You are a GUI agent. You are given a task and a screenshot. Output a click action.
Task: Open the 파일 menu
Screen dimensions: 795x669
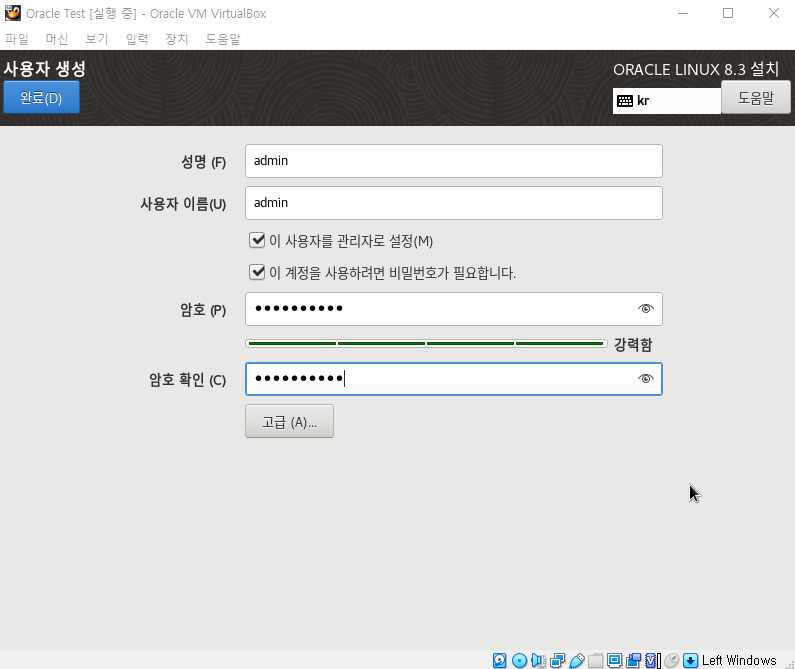click(17, 39)
